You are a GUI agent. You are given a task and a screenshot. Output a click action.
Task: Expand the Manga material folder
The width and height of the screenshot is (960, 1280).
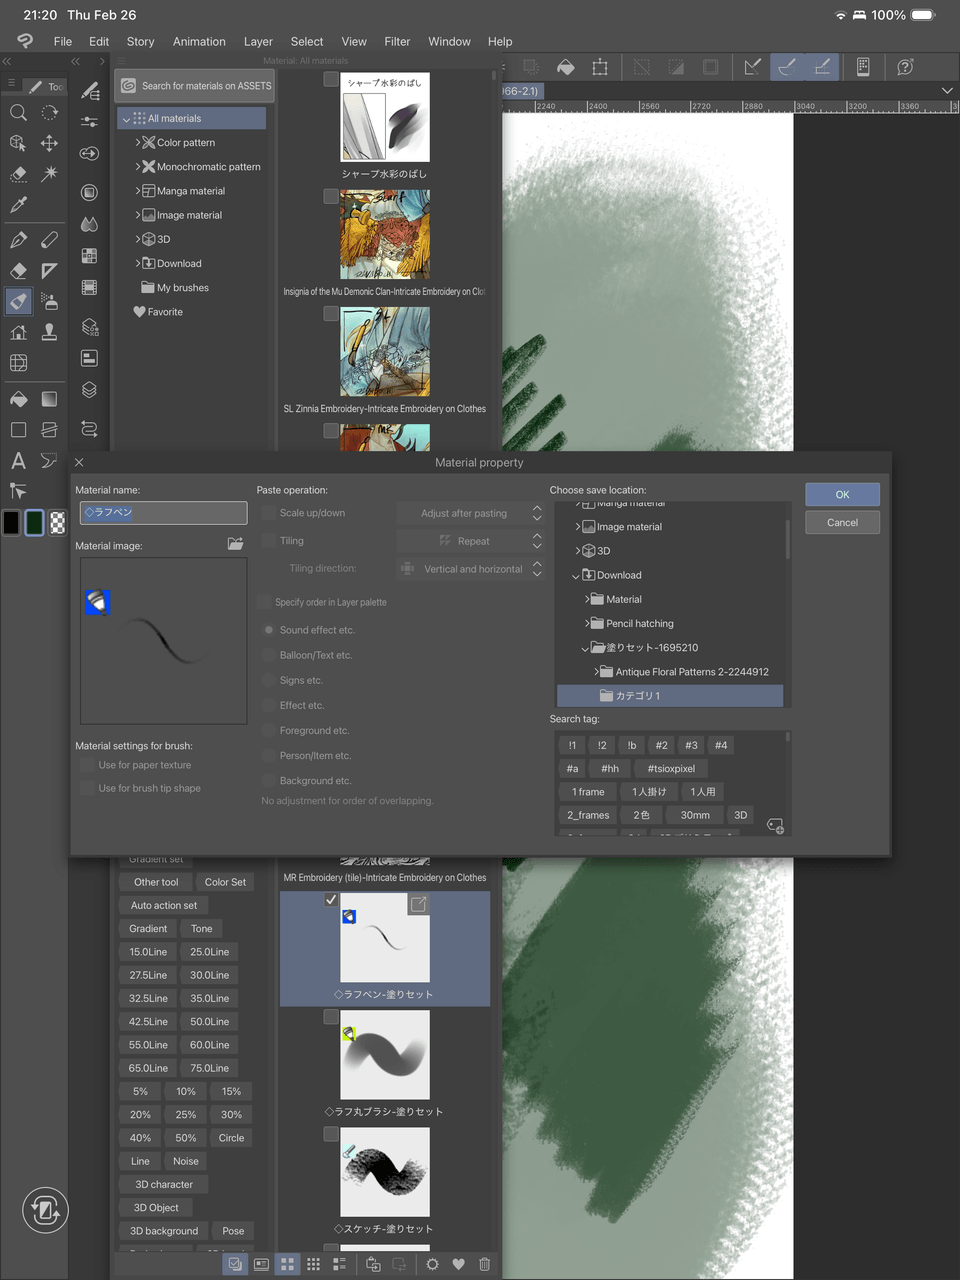point(138,191)
